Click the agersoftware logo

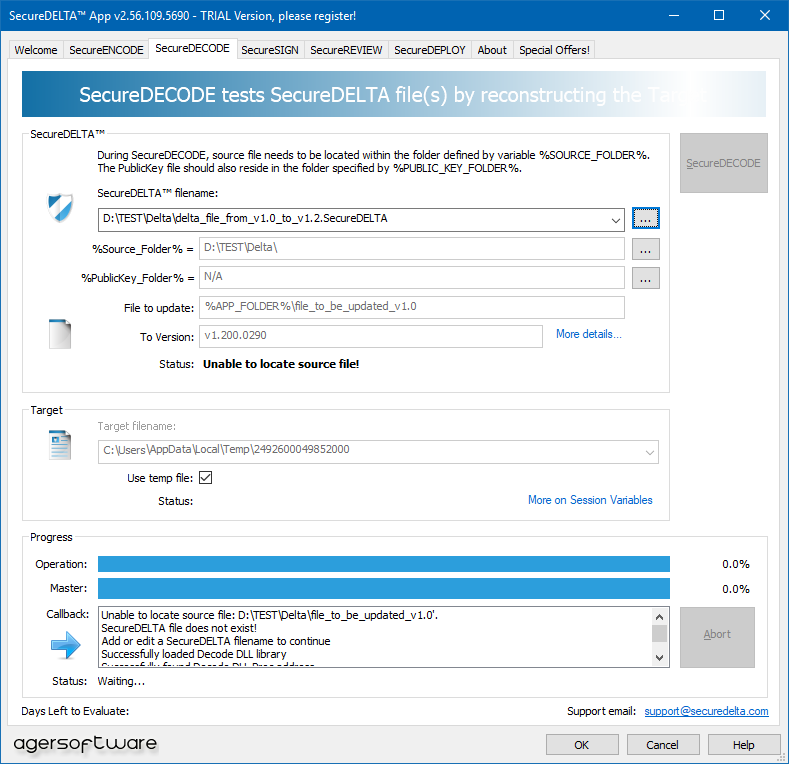click(85, 743)
